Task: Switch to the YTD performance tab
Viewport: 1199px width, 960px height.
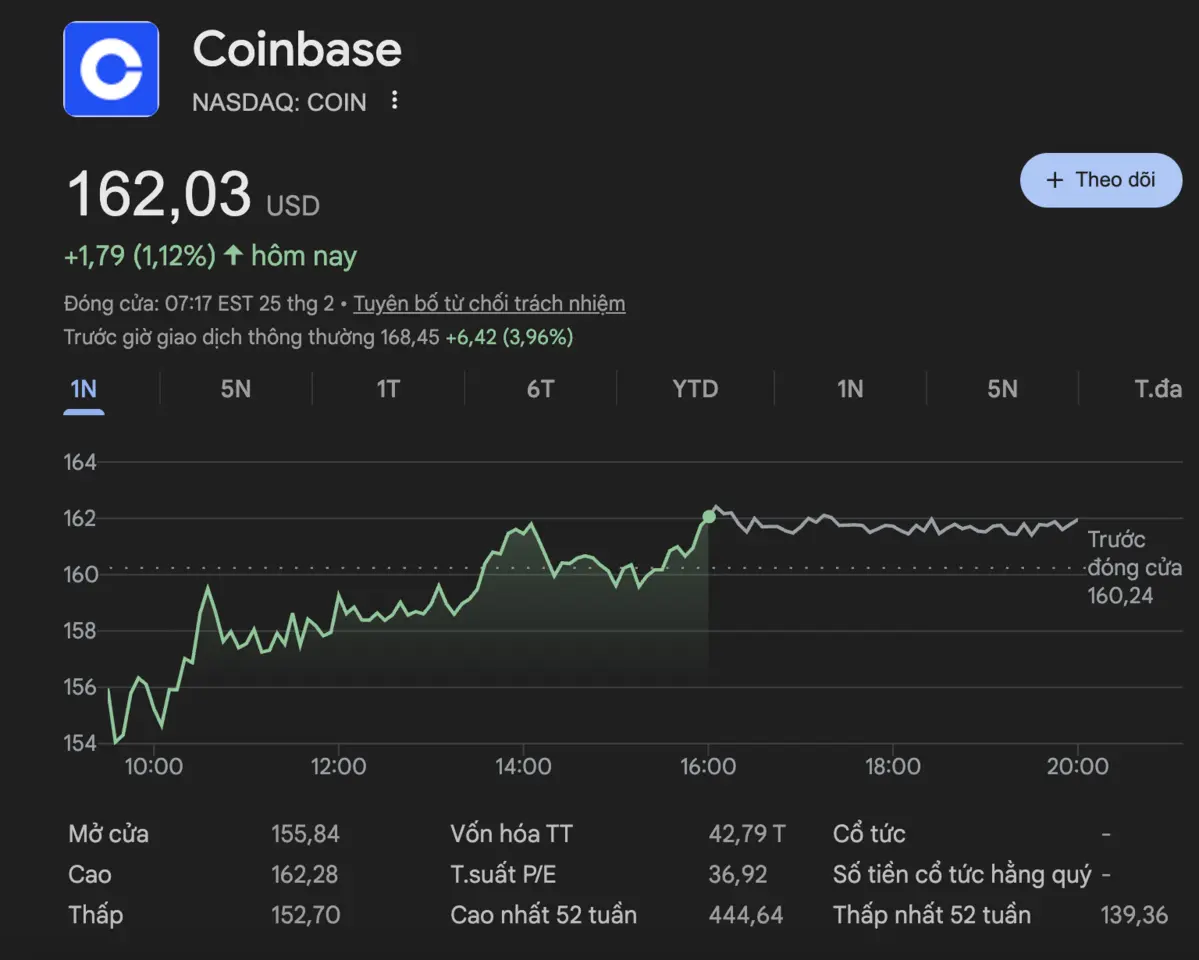Action: point(694,389)
